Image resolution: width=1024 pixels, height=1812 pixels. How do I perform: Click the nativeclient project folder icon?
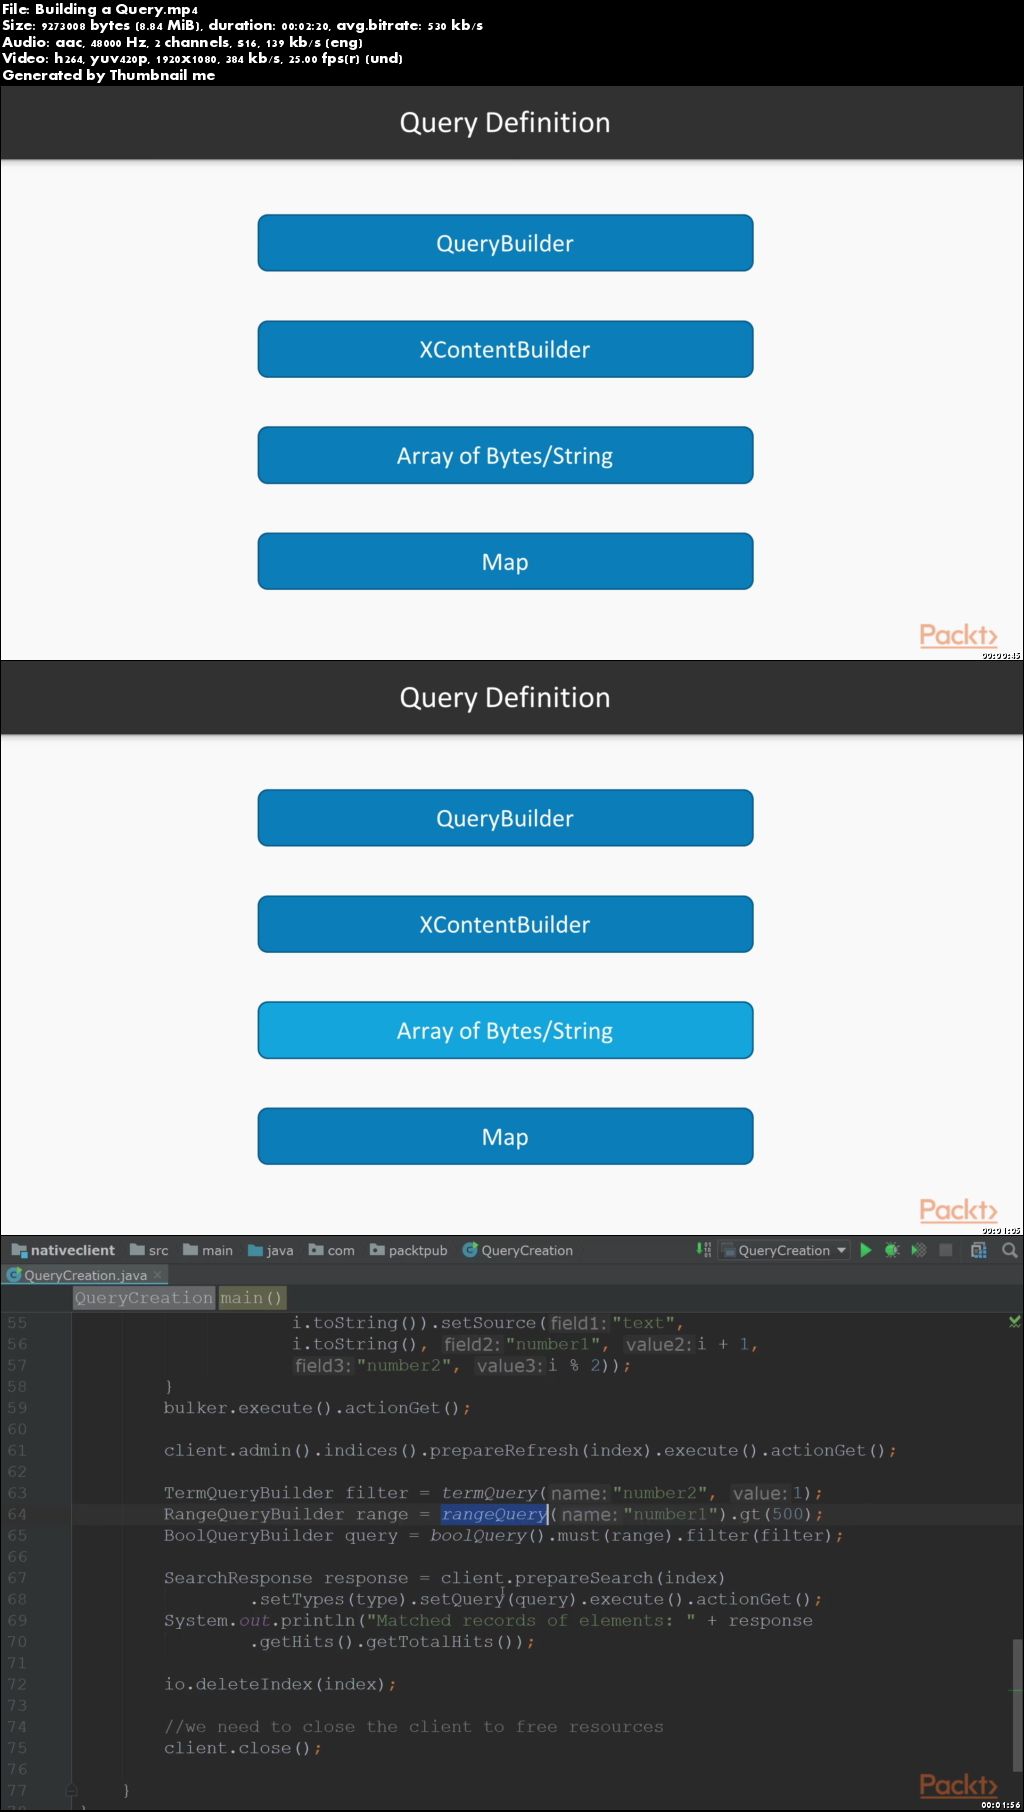18,1250
